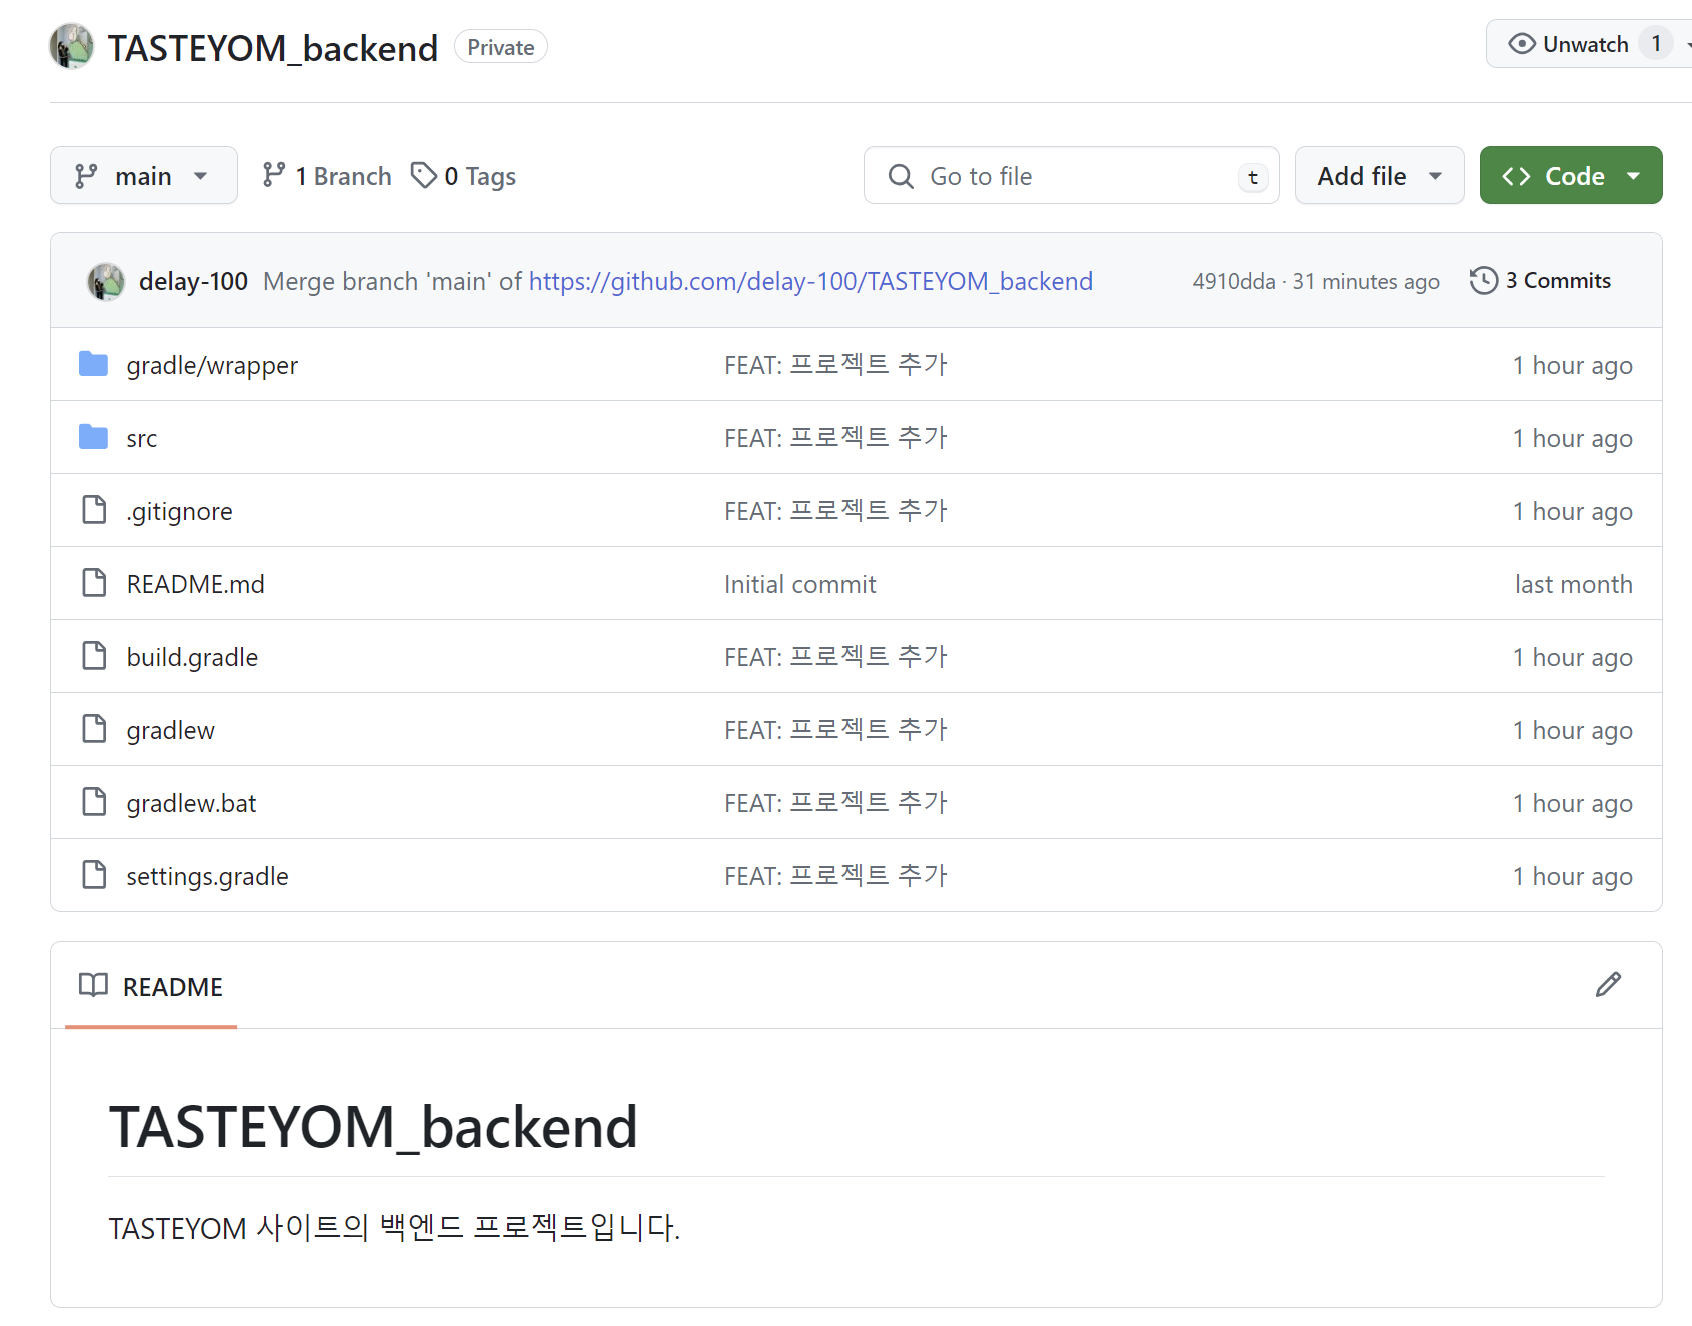
Task: Click the delay-100 commit author avatar
Action: click(x=106, y=281)
